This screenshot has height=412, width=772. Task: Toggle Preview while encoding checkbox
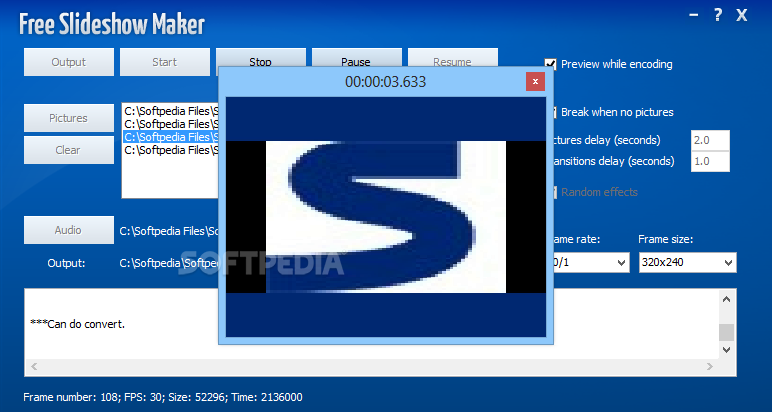(x=550, y=64)
